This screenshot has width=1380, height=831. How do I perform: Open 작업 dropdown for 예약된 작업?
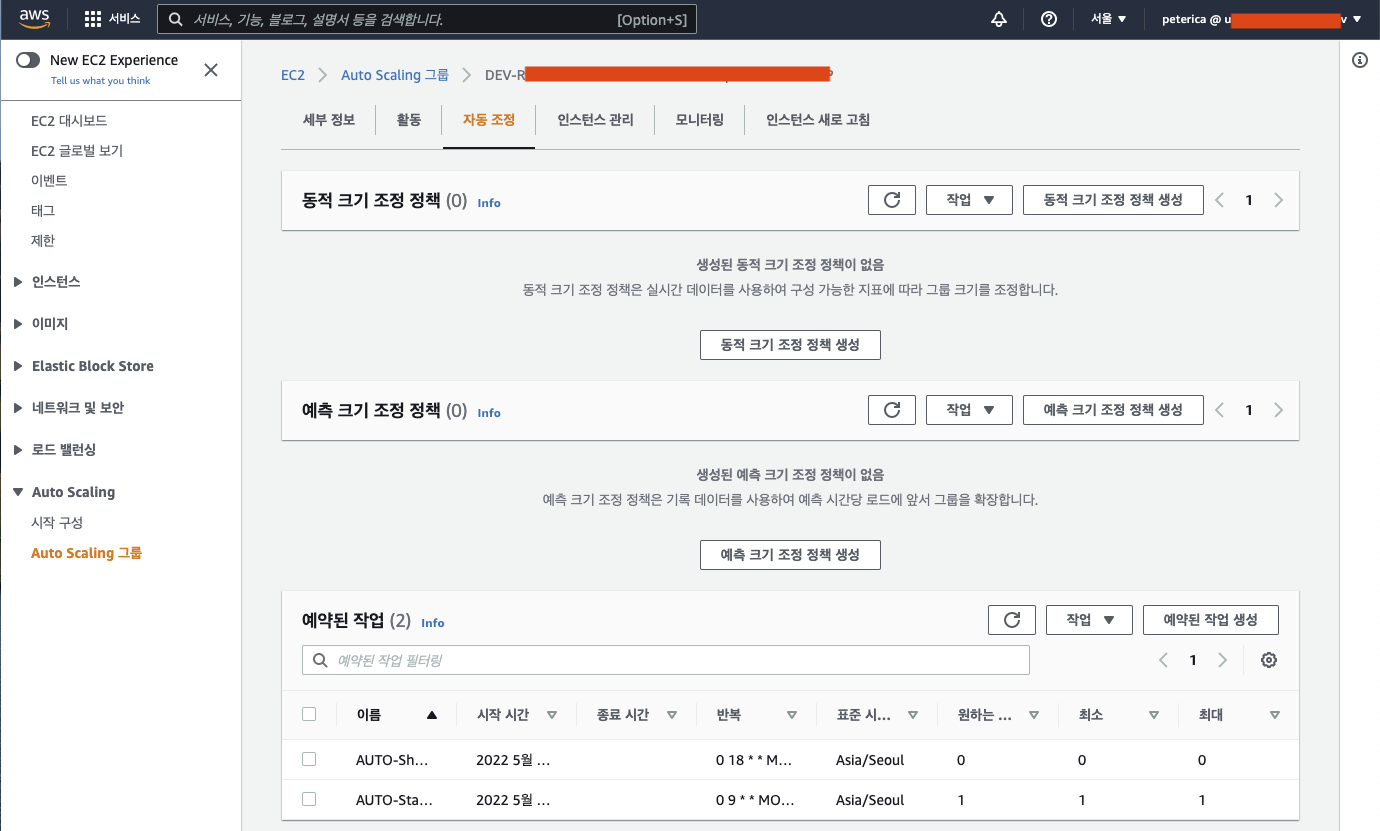pos(1089,620)
